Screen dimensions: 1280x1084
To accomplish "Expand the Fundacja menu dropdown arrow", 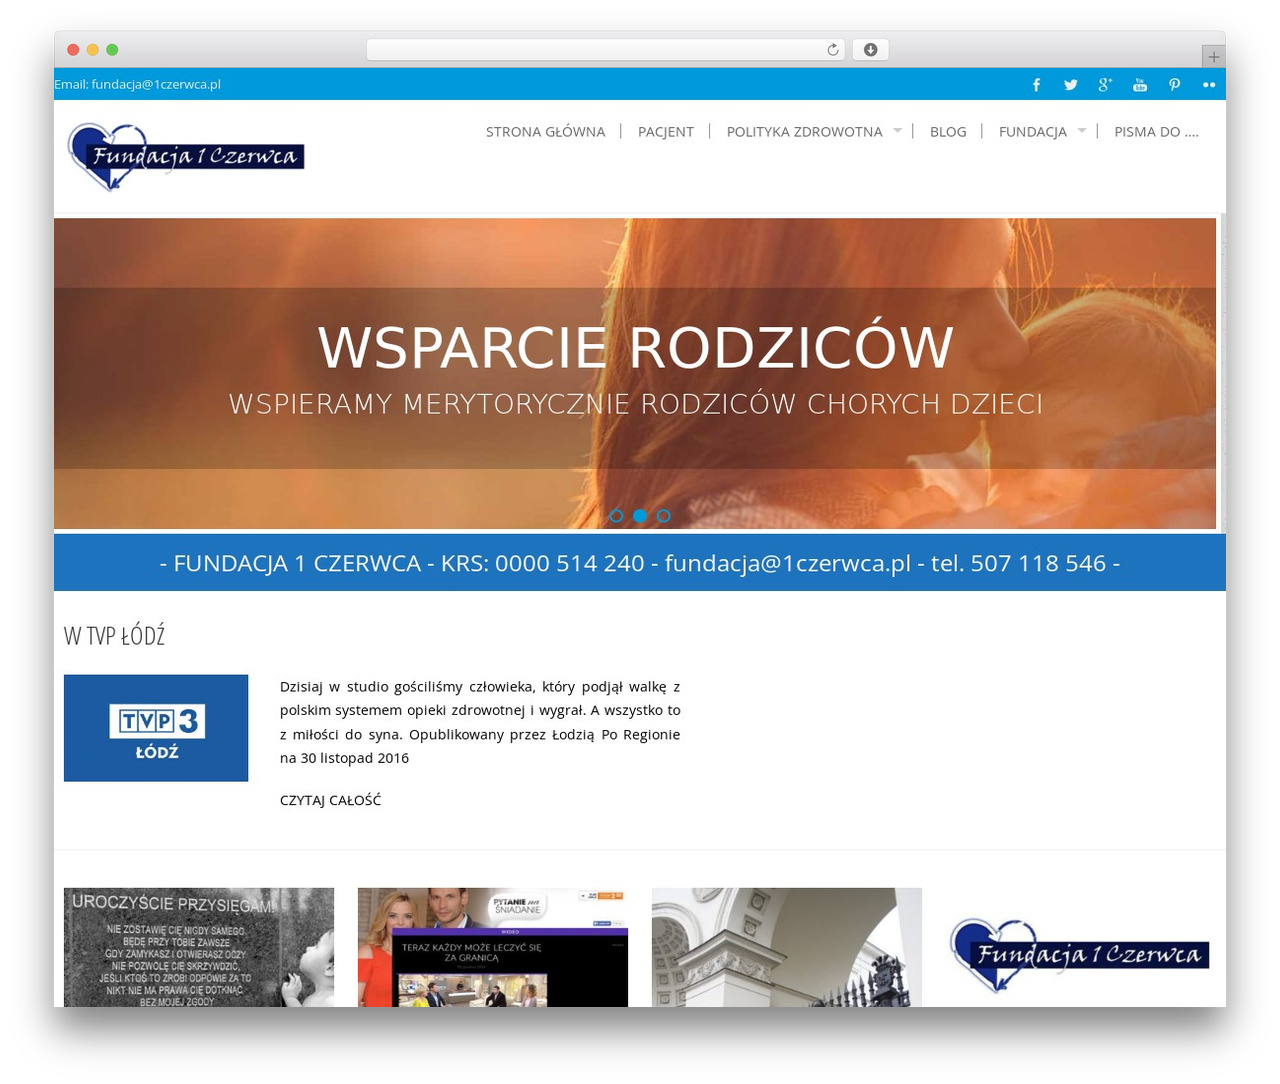I will coord(1082,131).
